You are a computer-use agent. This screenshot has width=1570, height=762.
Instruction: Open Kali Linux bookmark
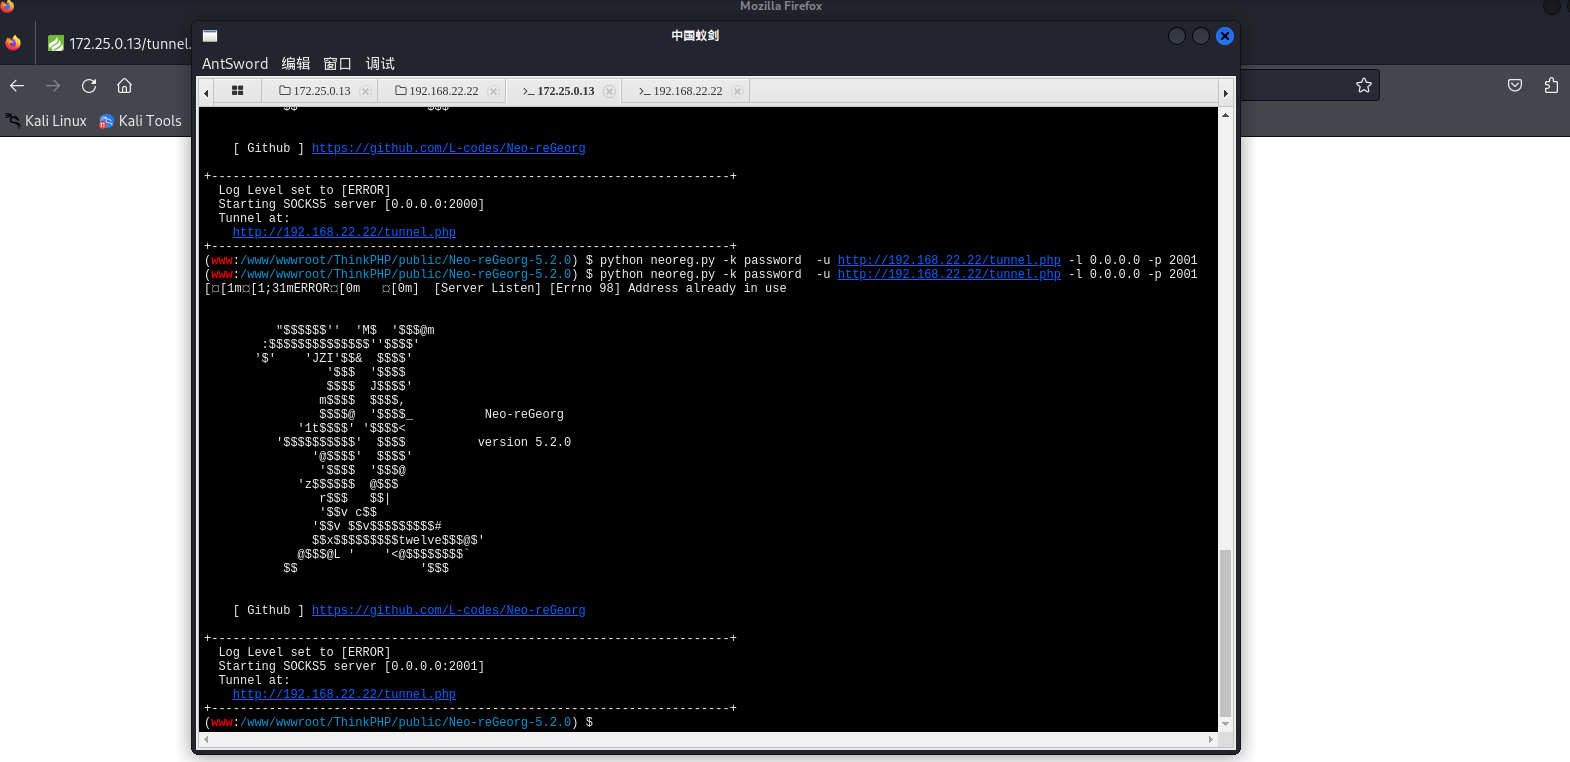[x=46, y=121]
